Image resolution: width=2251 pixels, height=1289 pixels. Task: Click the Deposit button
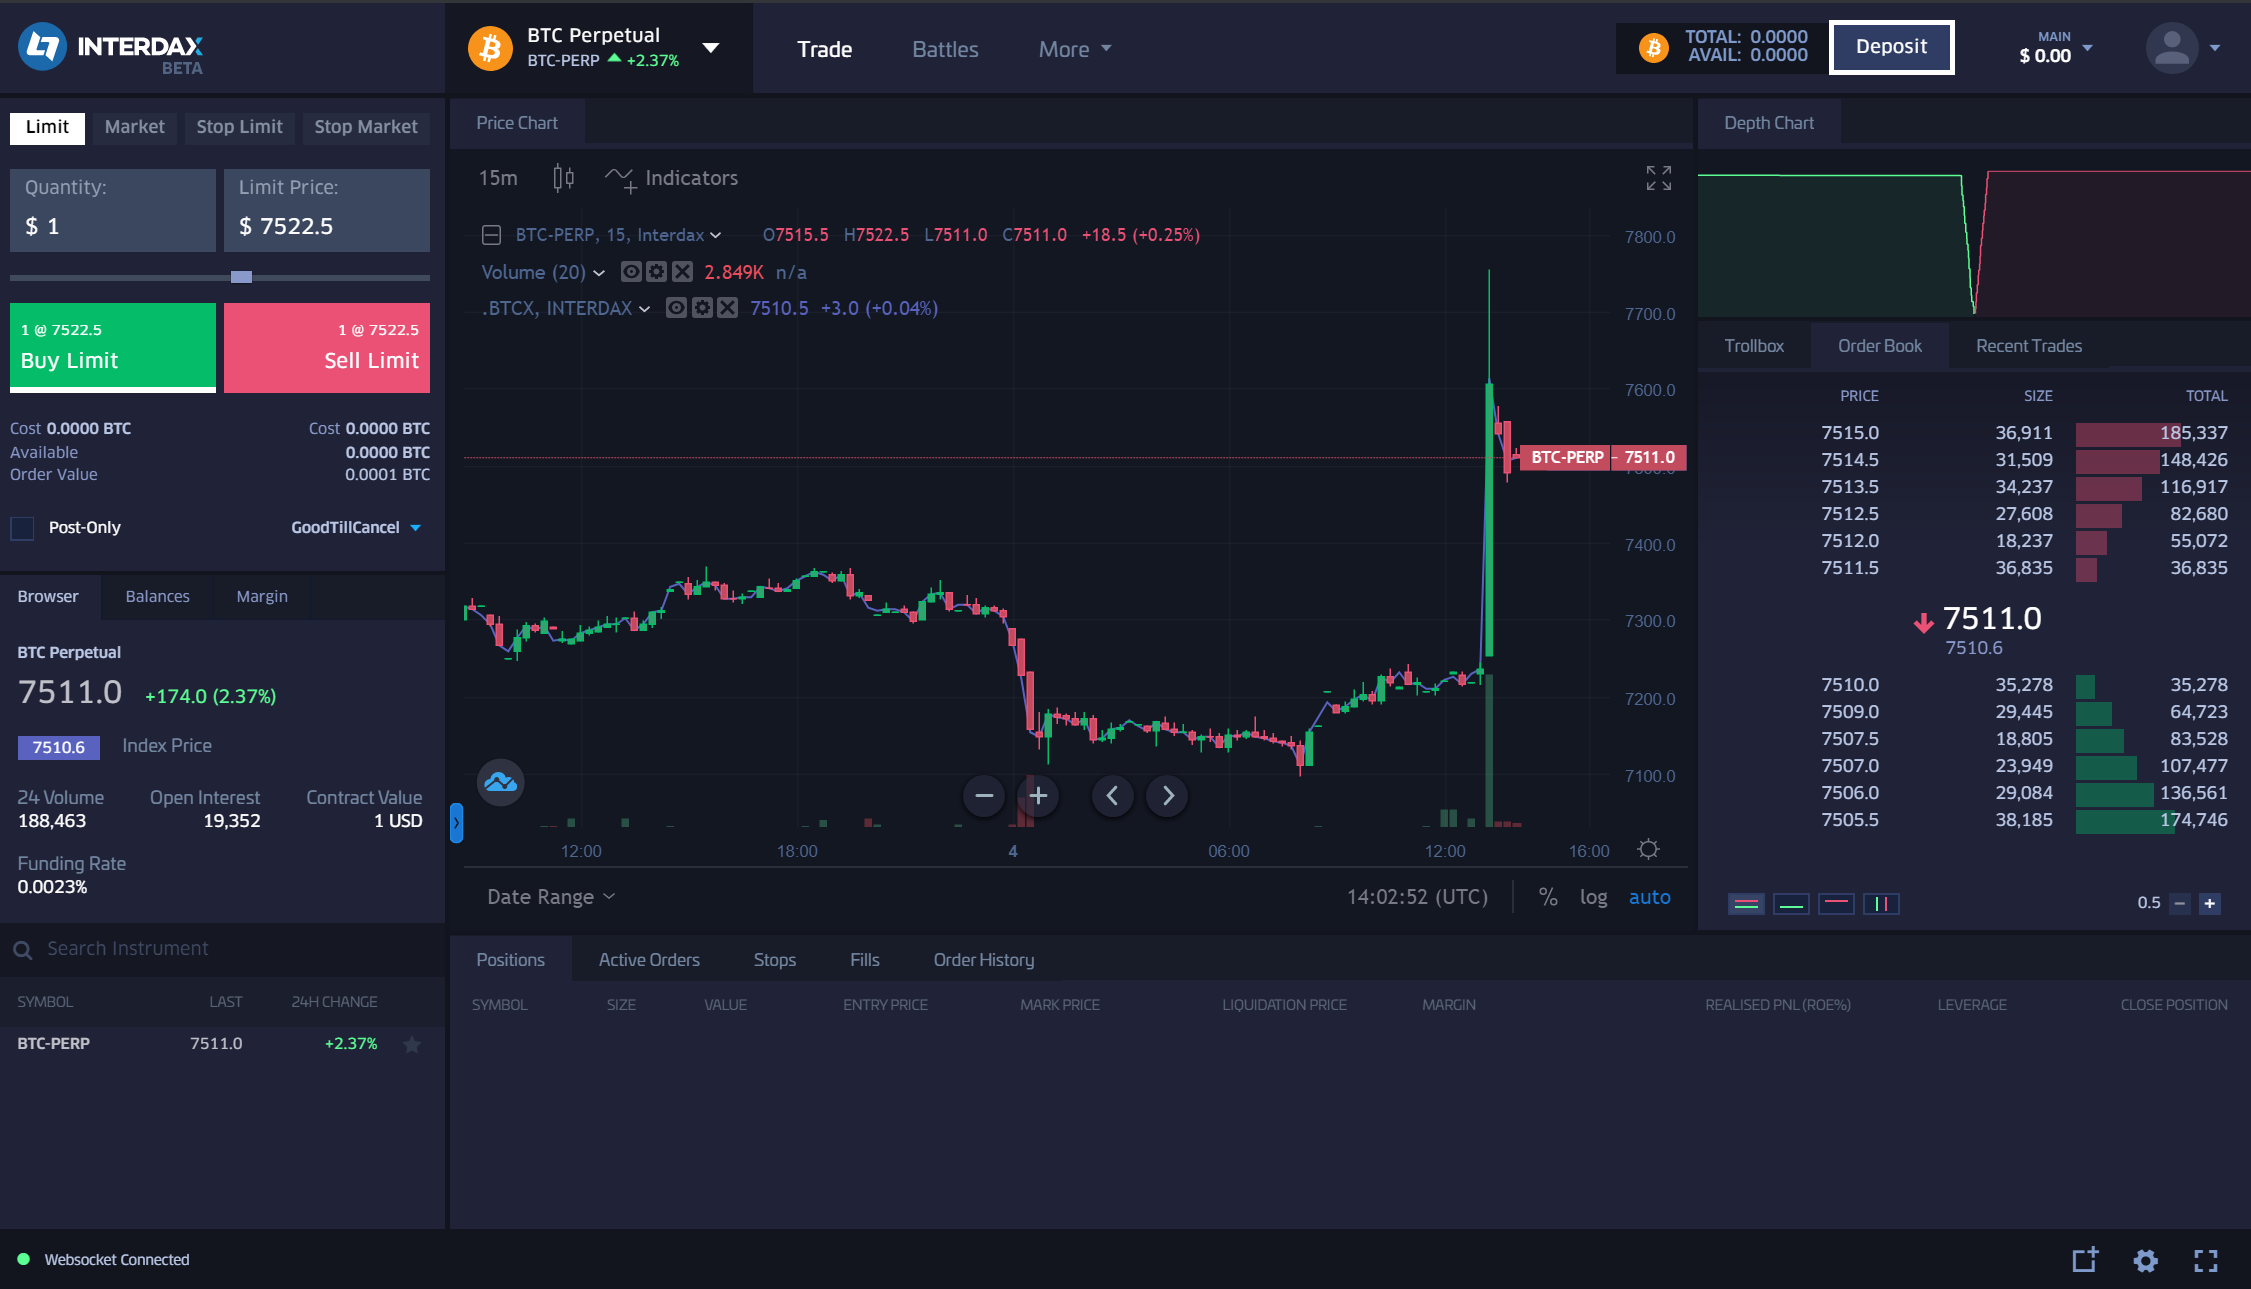pos(1891,47)
